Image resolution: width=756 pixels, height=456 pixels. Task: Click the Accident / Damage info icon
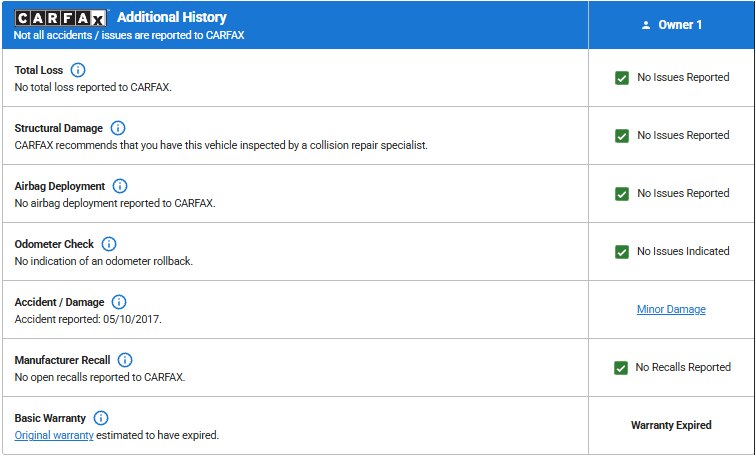pos(119,302)
